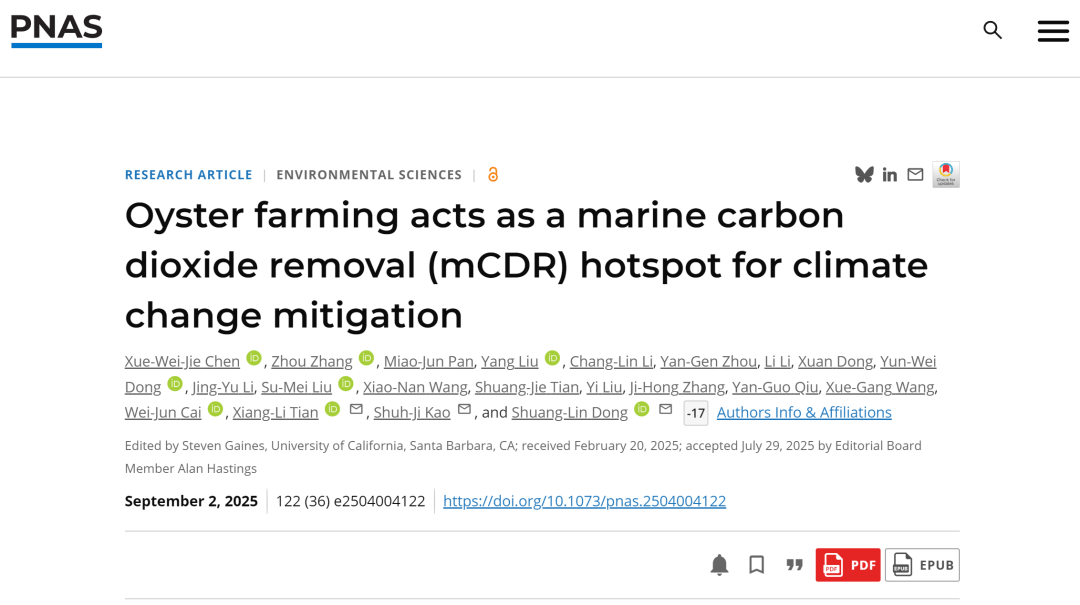Open the cite quotation marks icon

(x=794, y=565)
